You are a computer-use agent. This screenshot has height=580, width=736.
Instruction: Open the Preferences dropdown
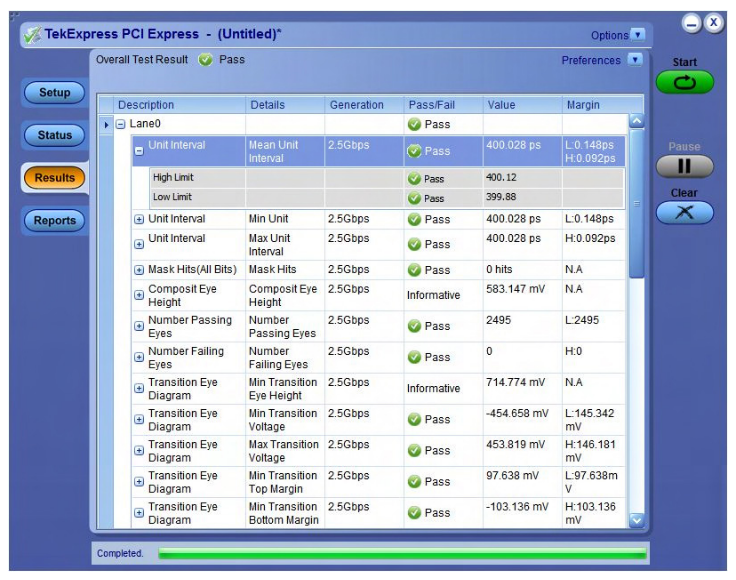tap(634, 60)
